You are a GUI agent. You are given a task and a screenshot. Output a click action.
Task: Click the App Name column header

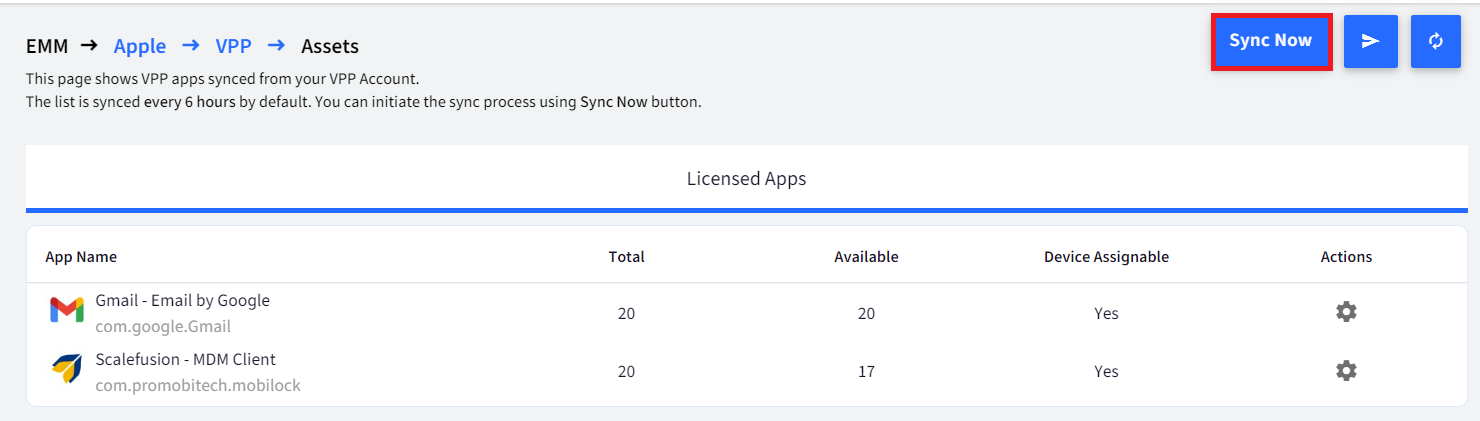pyautogui.click(x=81, y=257)
